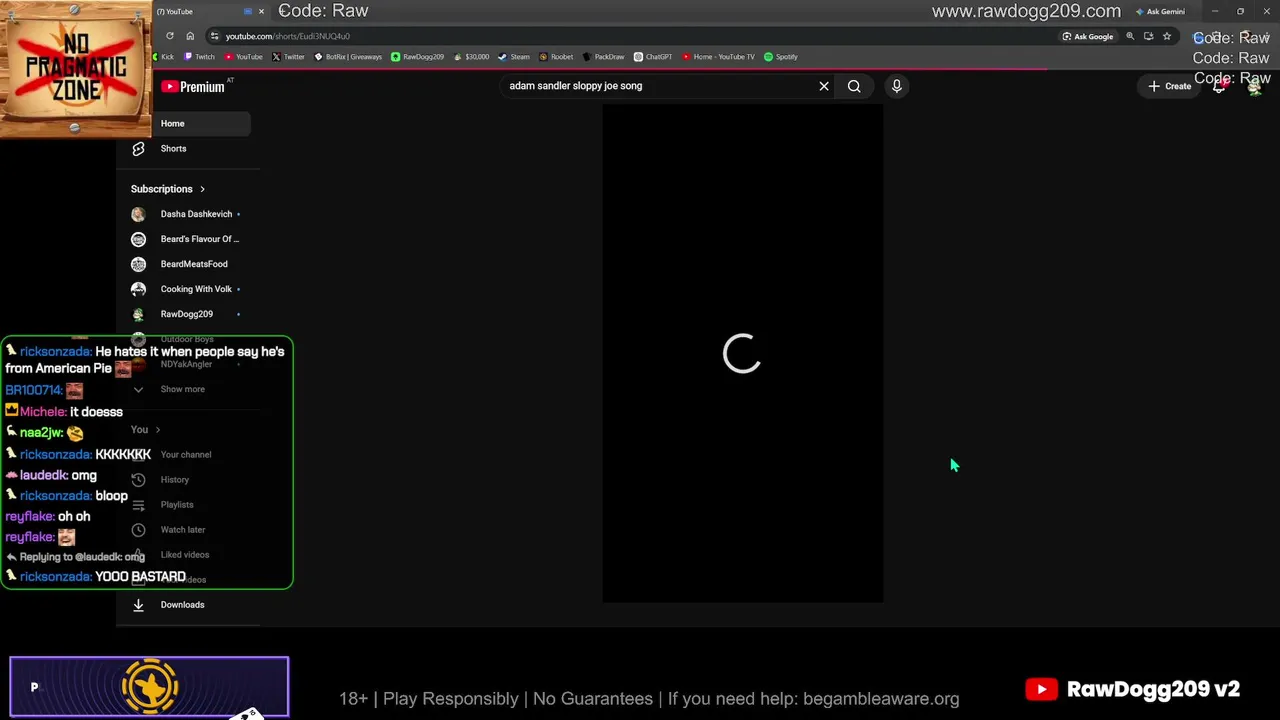Open Beard's Flavour Of channel avatar
The image size is (1280, 720).
tap(138, 239)
